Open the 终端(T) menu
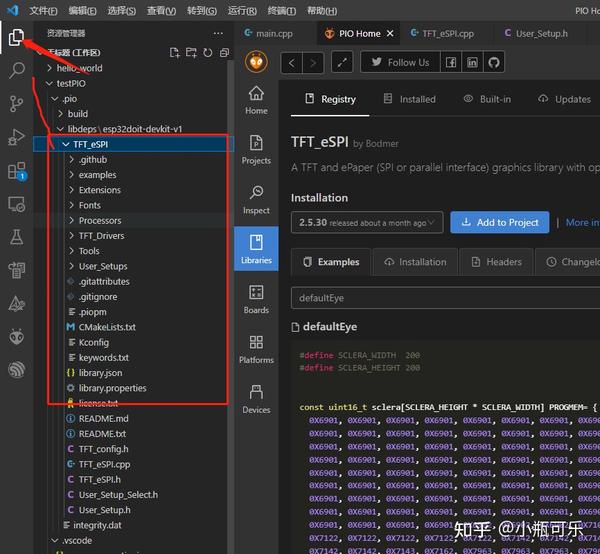 282,11
